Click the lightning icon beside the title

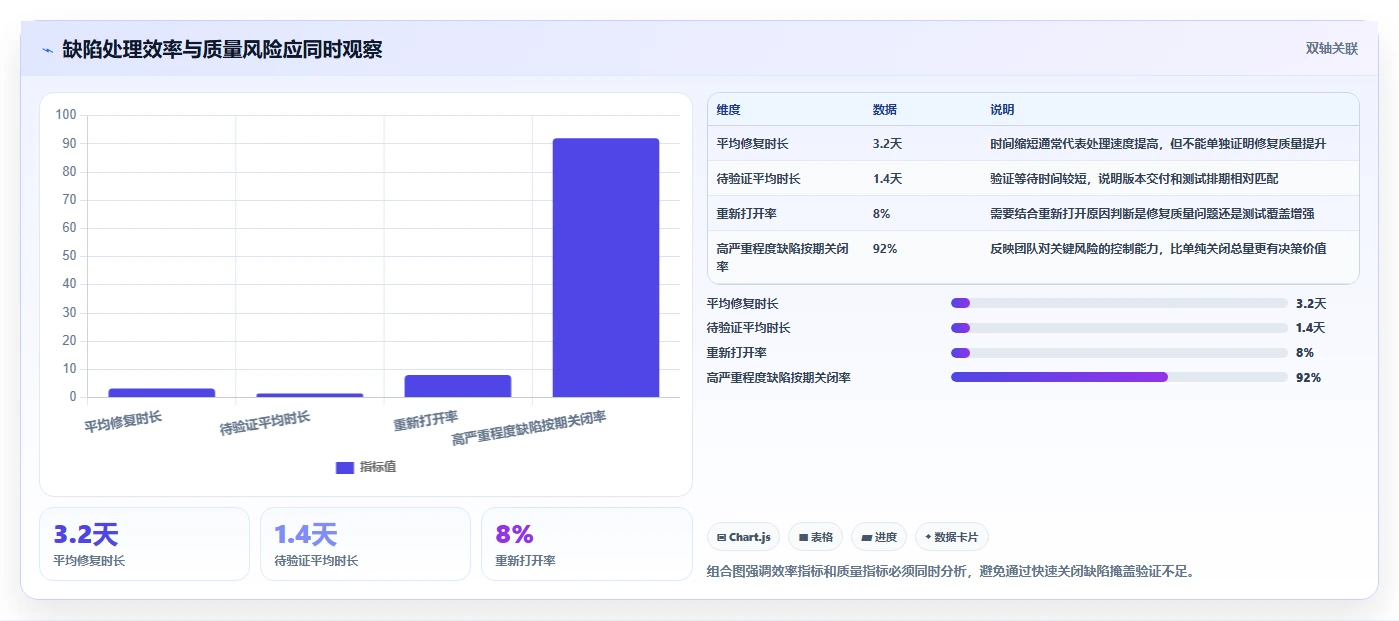click(x=47, y=50)
